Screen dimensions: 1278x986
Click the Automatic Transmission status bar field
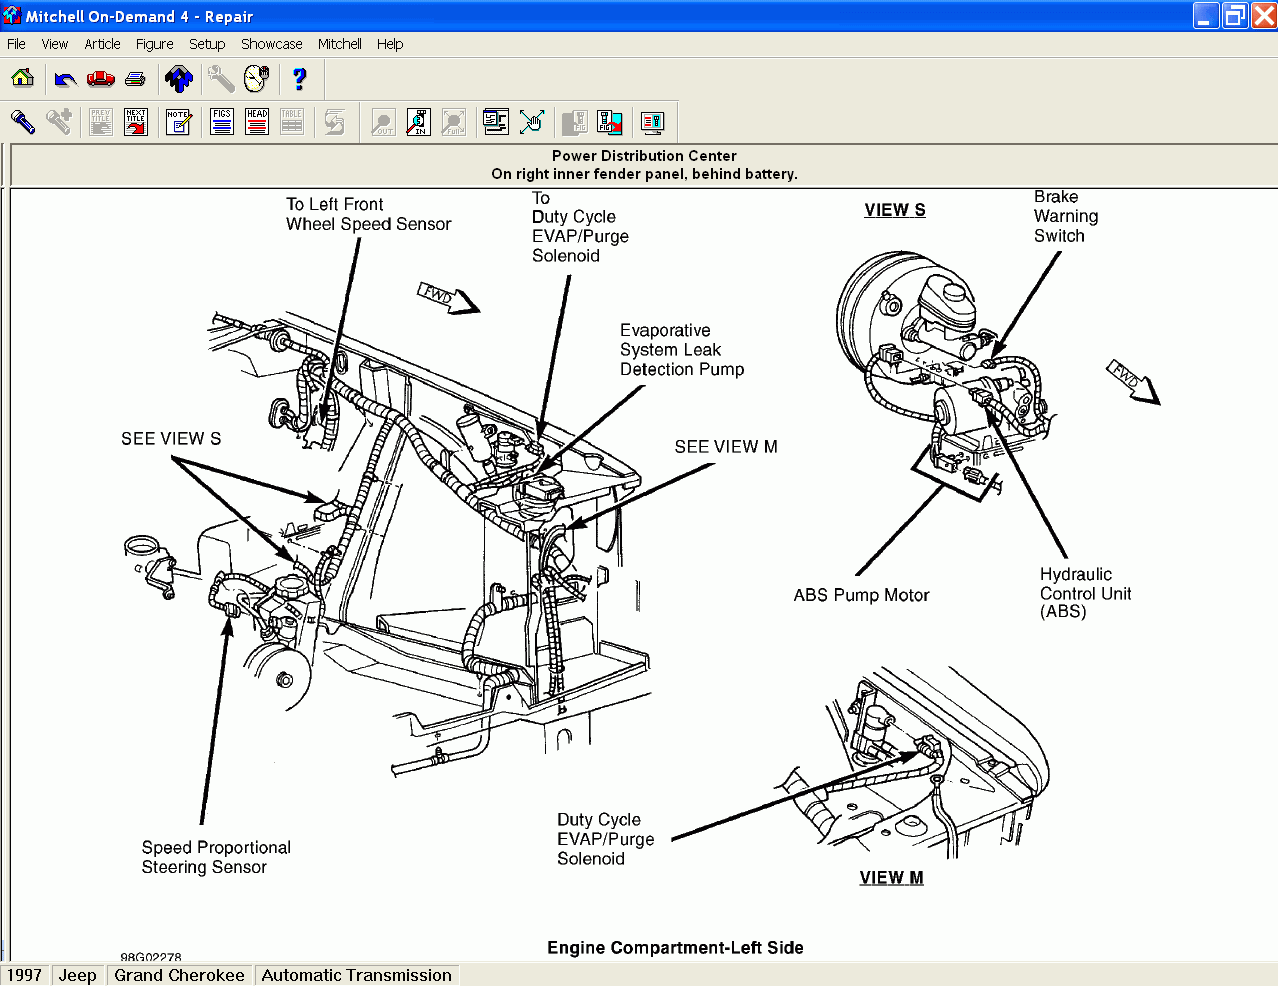(x=357, y=975)
